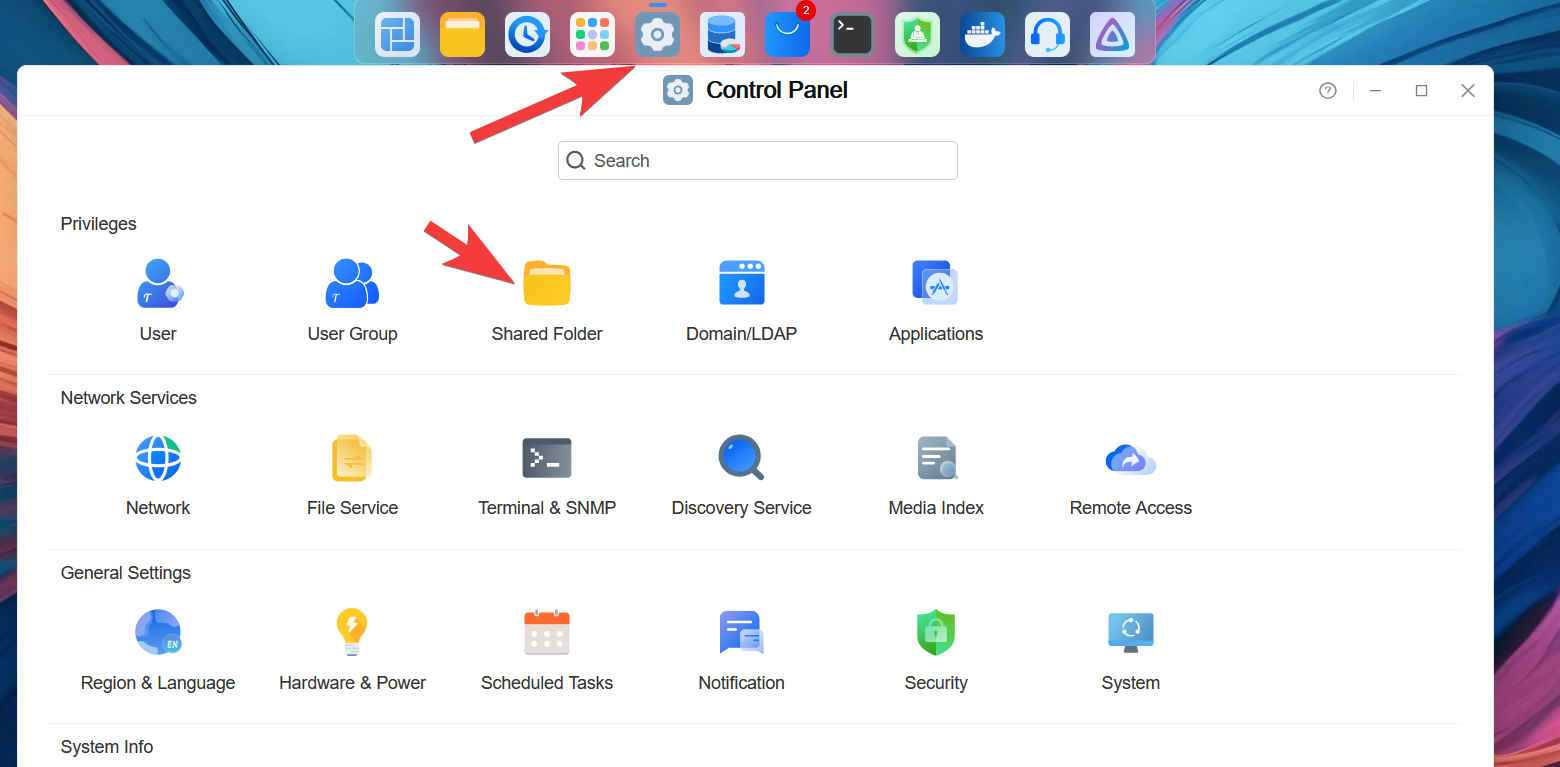Open the Shared Folder settings
Image resolution: width=1560 pixels, height=767 pixels.
[547, 284]
